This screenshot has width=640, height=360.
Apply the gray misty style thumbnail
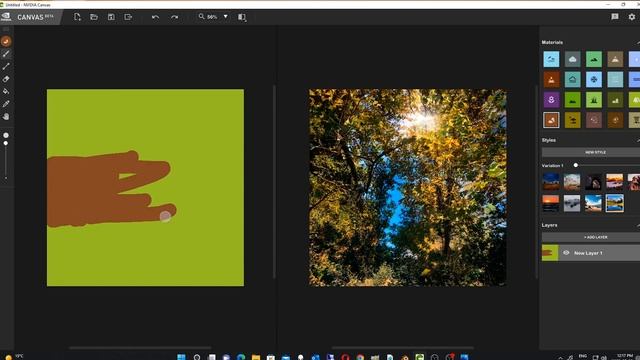572,203
